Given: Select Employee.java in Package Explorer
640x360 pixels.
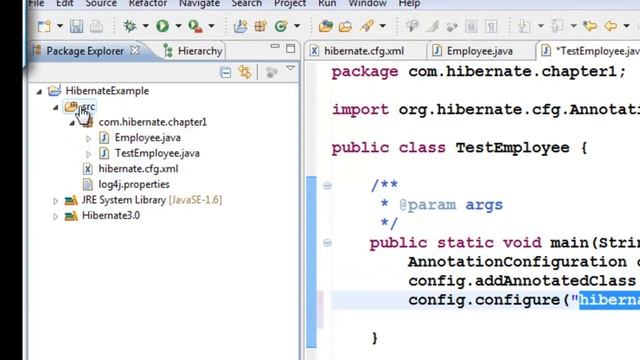Looking at the screenshot, I should point(148,138).
